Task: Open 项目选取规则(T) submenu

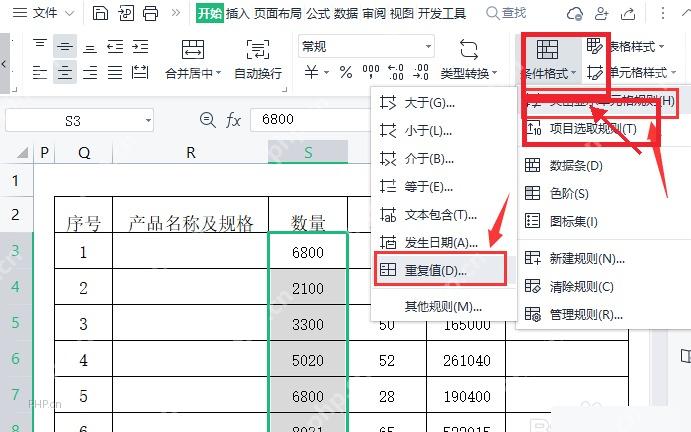Action: click(604, 129)
